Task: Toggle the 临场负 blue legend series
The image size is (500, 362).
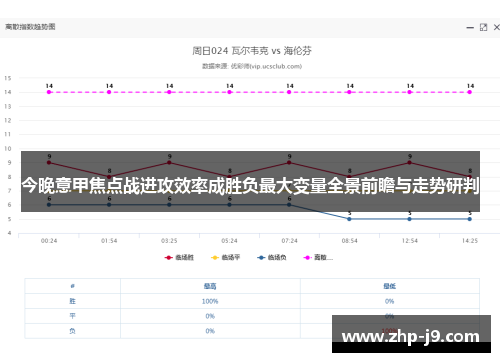Action: pyautogui.click(x=272, y=257)
